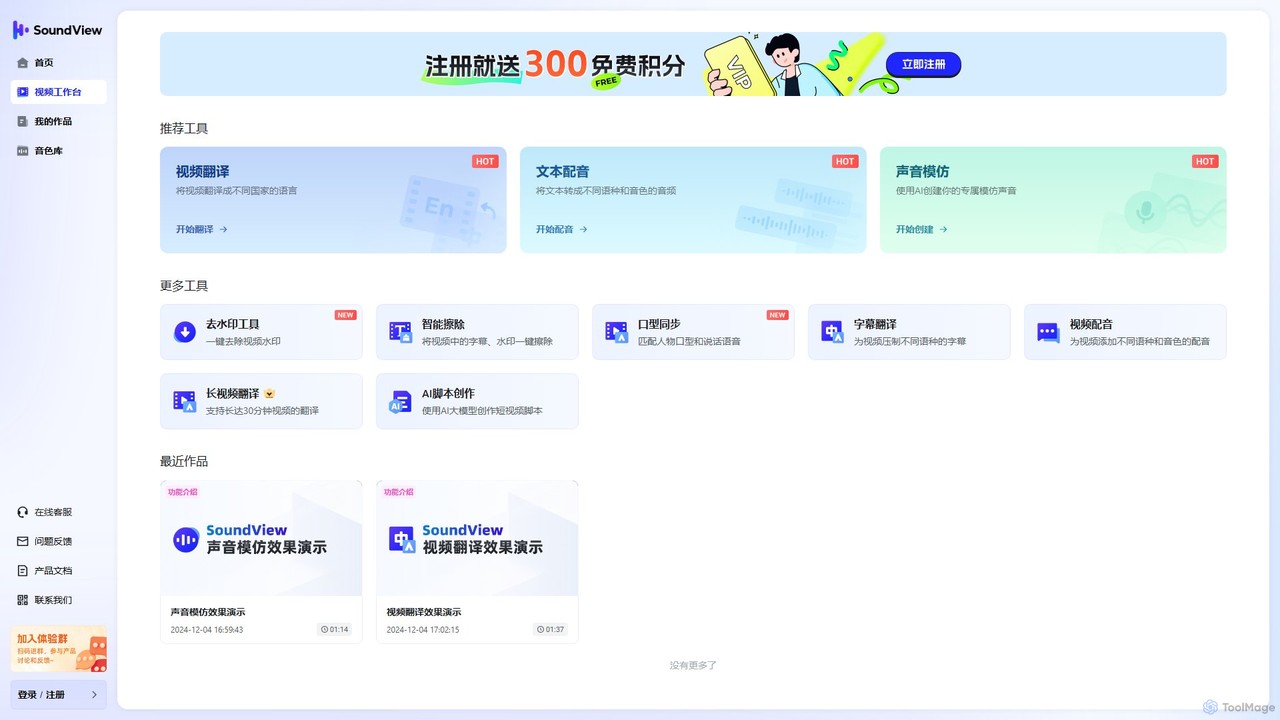Viewport: 1280px width, 720px height.
Task: Click the AI脚本创作 icon
Action: 400,402
